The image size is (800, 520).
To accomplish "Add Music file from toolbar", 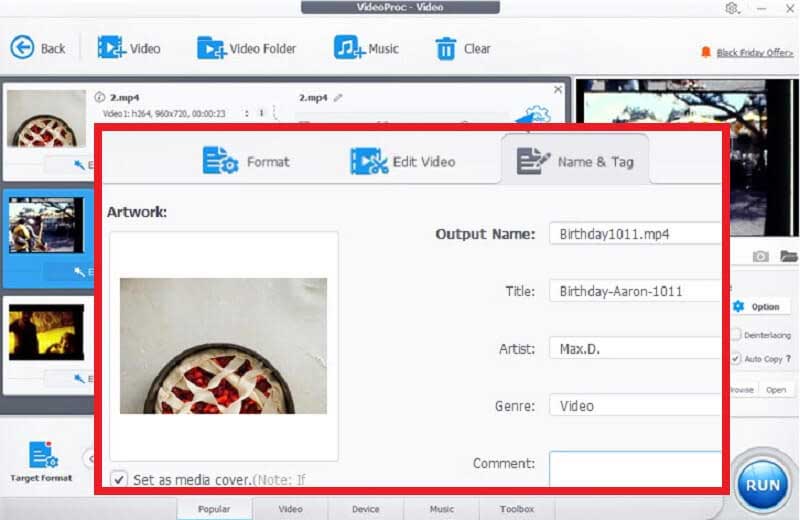I will point(366,48).
